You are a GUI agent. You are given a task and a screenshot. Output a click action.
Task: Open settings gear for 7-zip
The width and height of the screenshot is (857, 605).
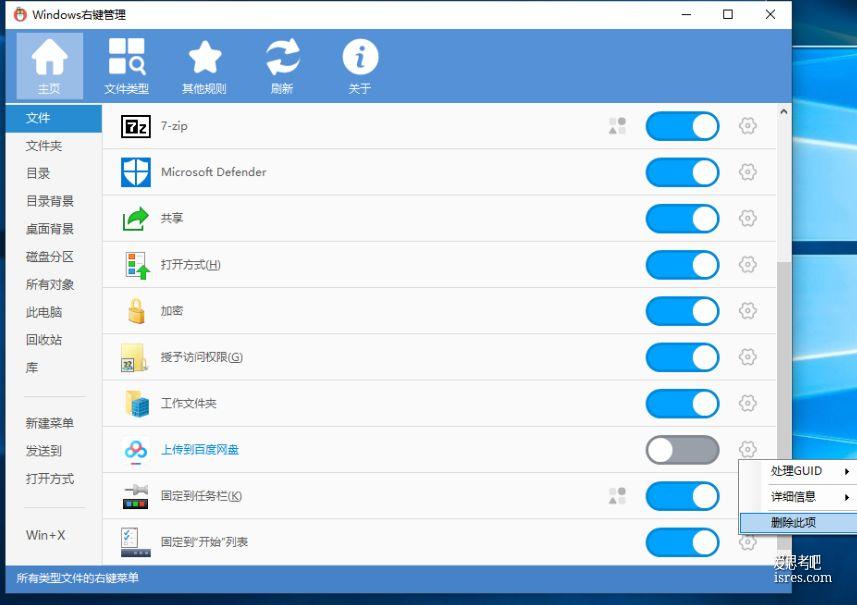click(748, 126)
